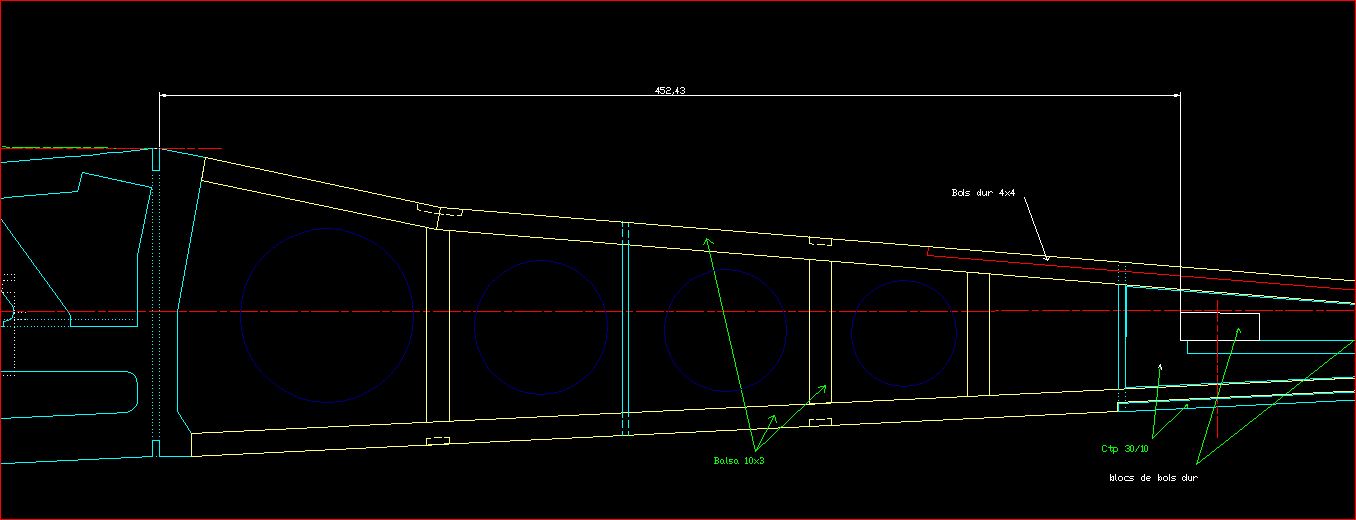Click inside the largest leftmost blue circle

click(x=327, y=315)
